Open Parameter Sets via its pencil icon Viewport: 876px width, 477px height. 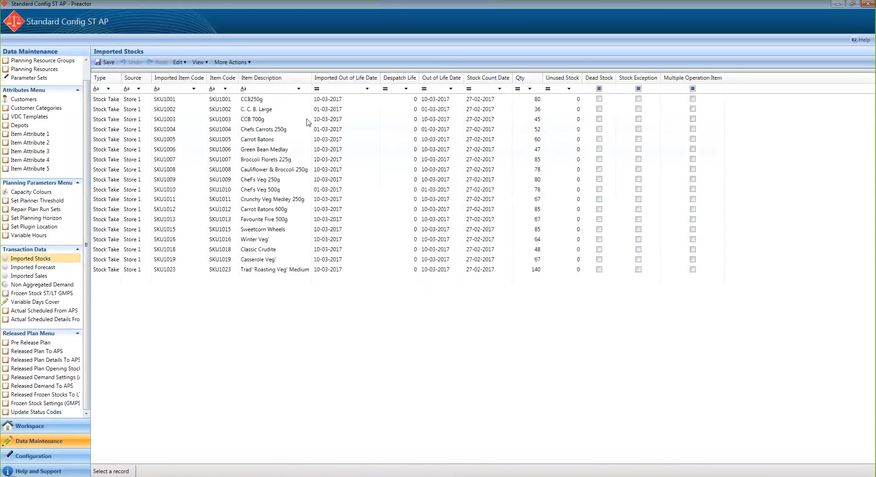pos(6,77)
